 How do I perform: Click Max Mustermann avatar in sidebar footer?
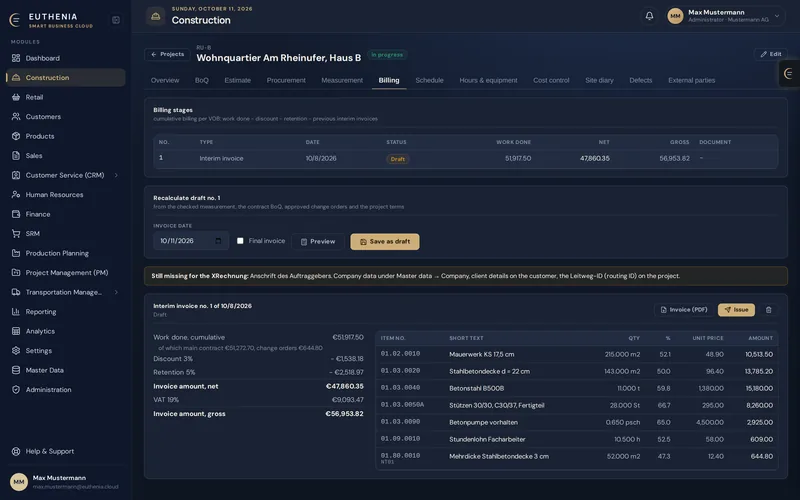[19, 482]
